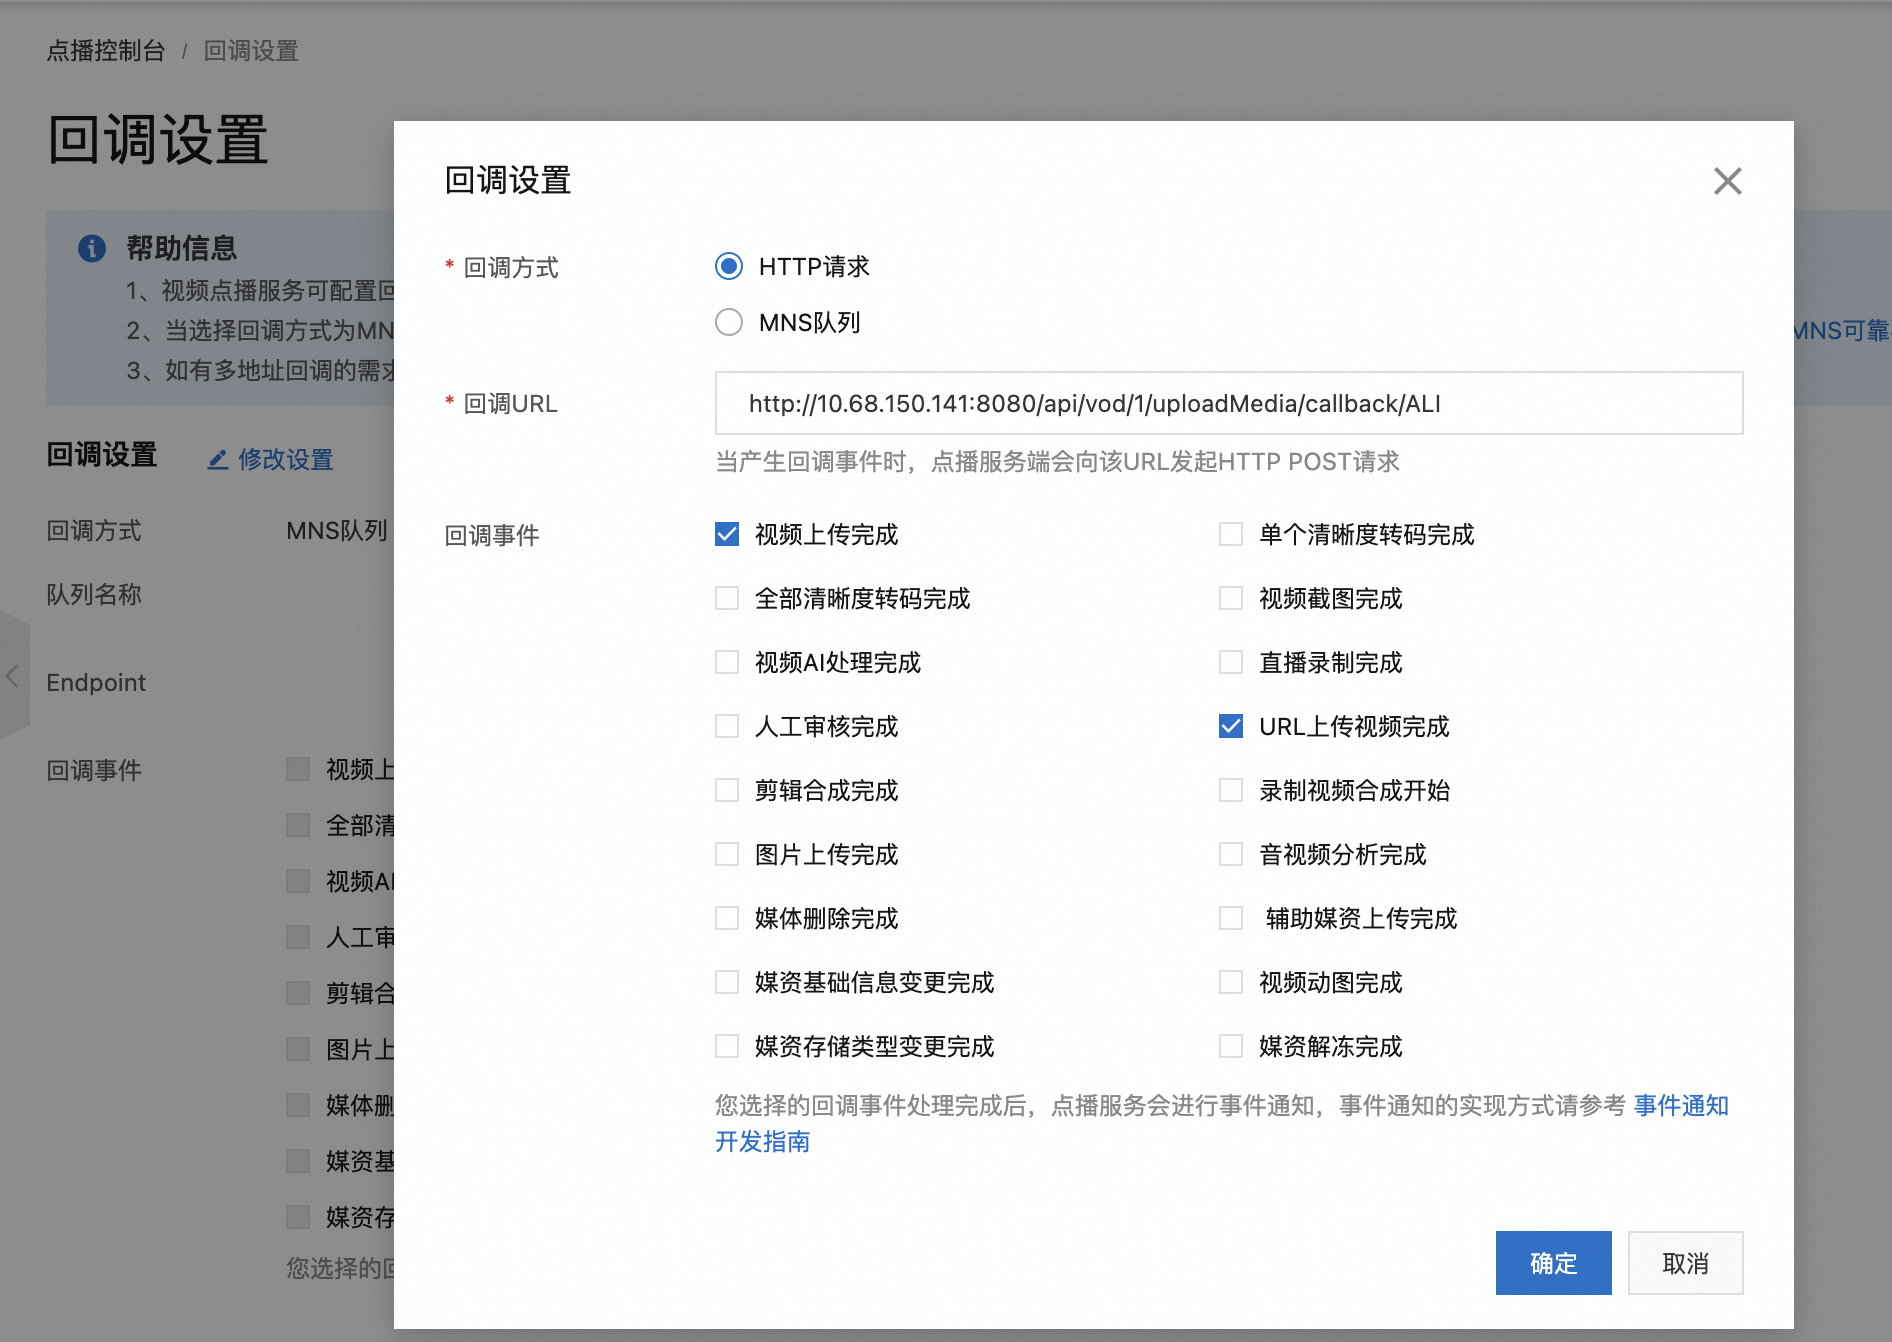
Task: Click the background 视频上 checkbox in page
Action: click(298, 769)
